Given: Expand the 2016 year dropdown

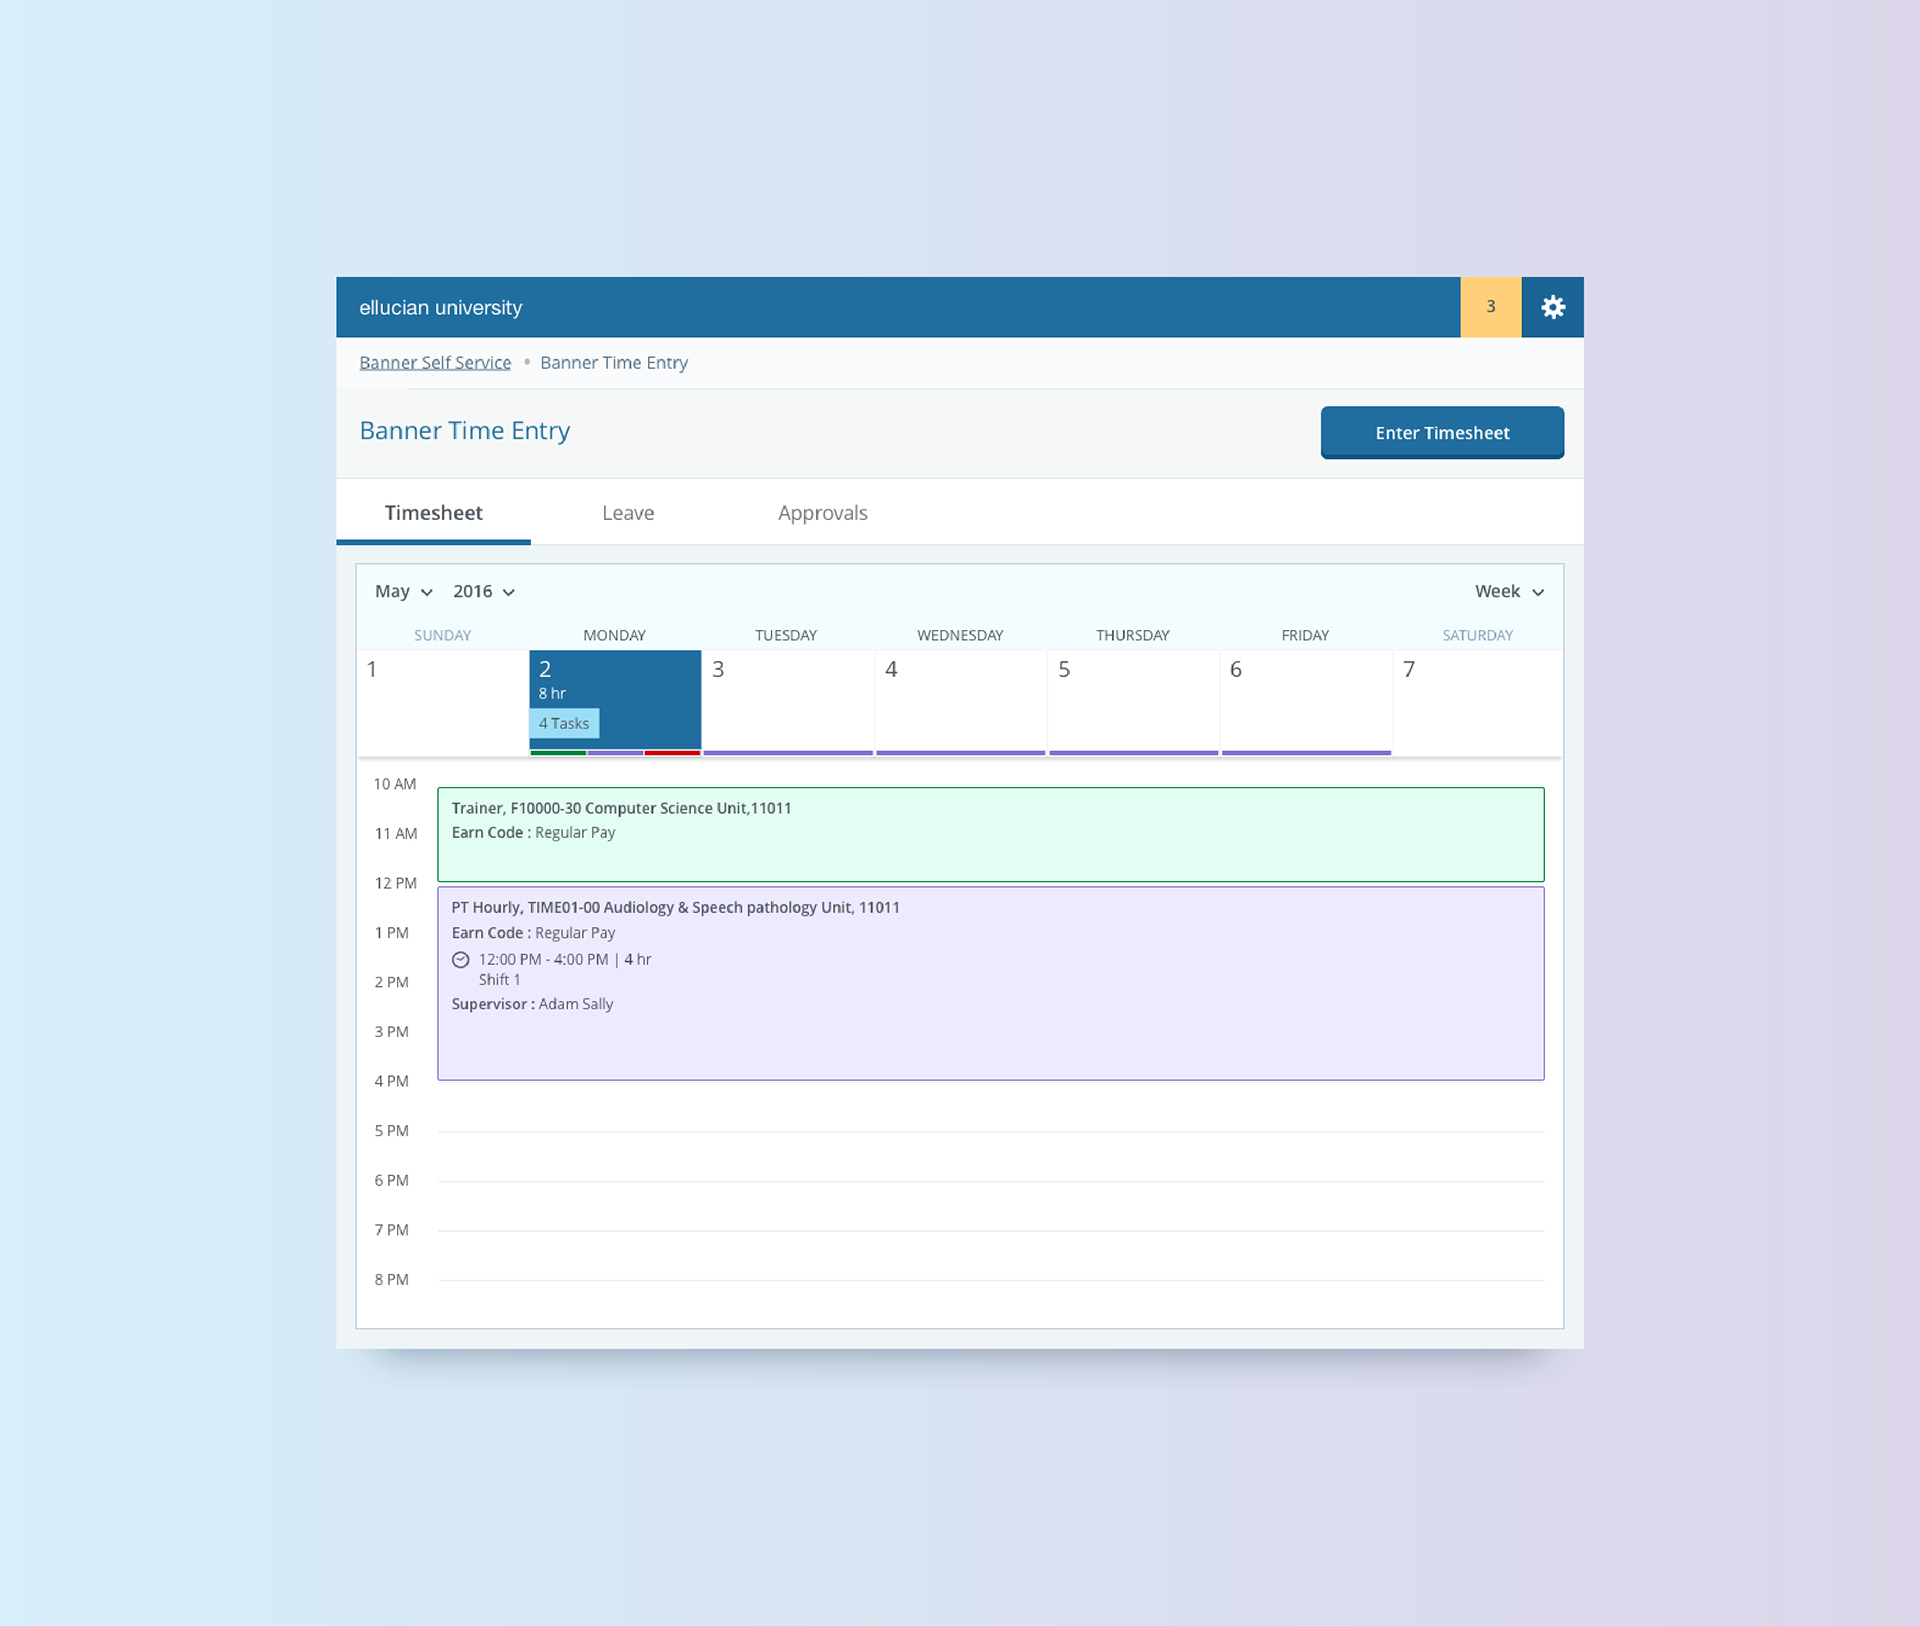Looking at the screenshot, I should pyautogui.click(x=484, y=592).
